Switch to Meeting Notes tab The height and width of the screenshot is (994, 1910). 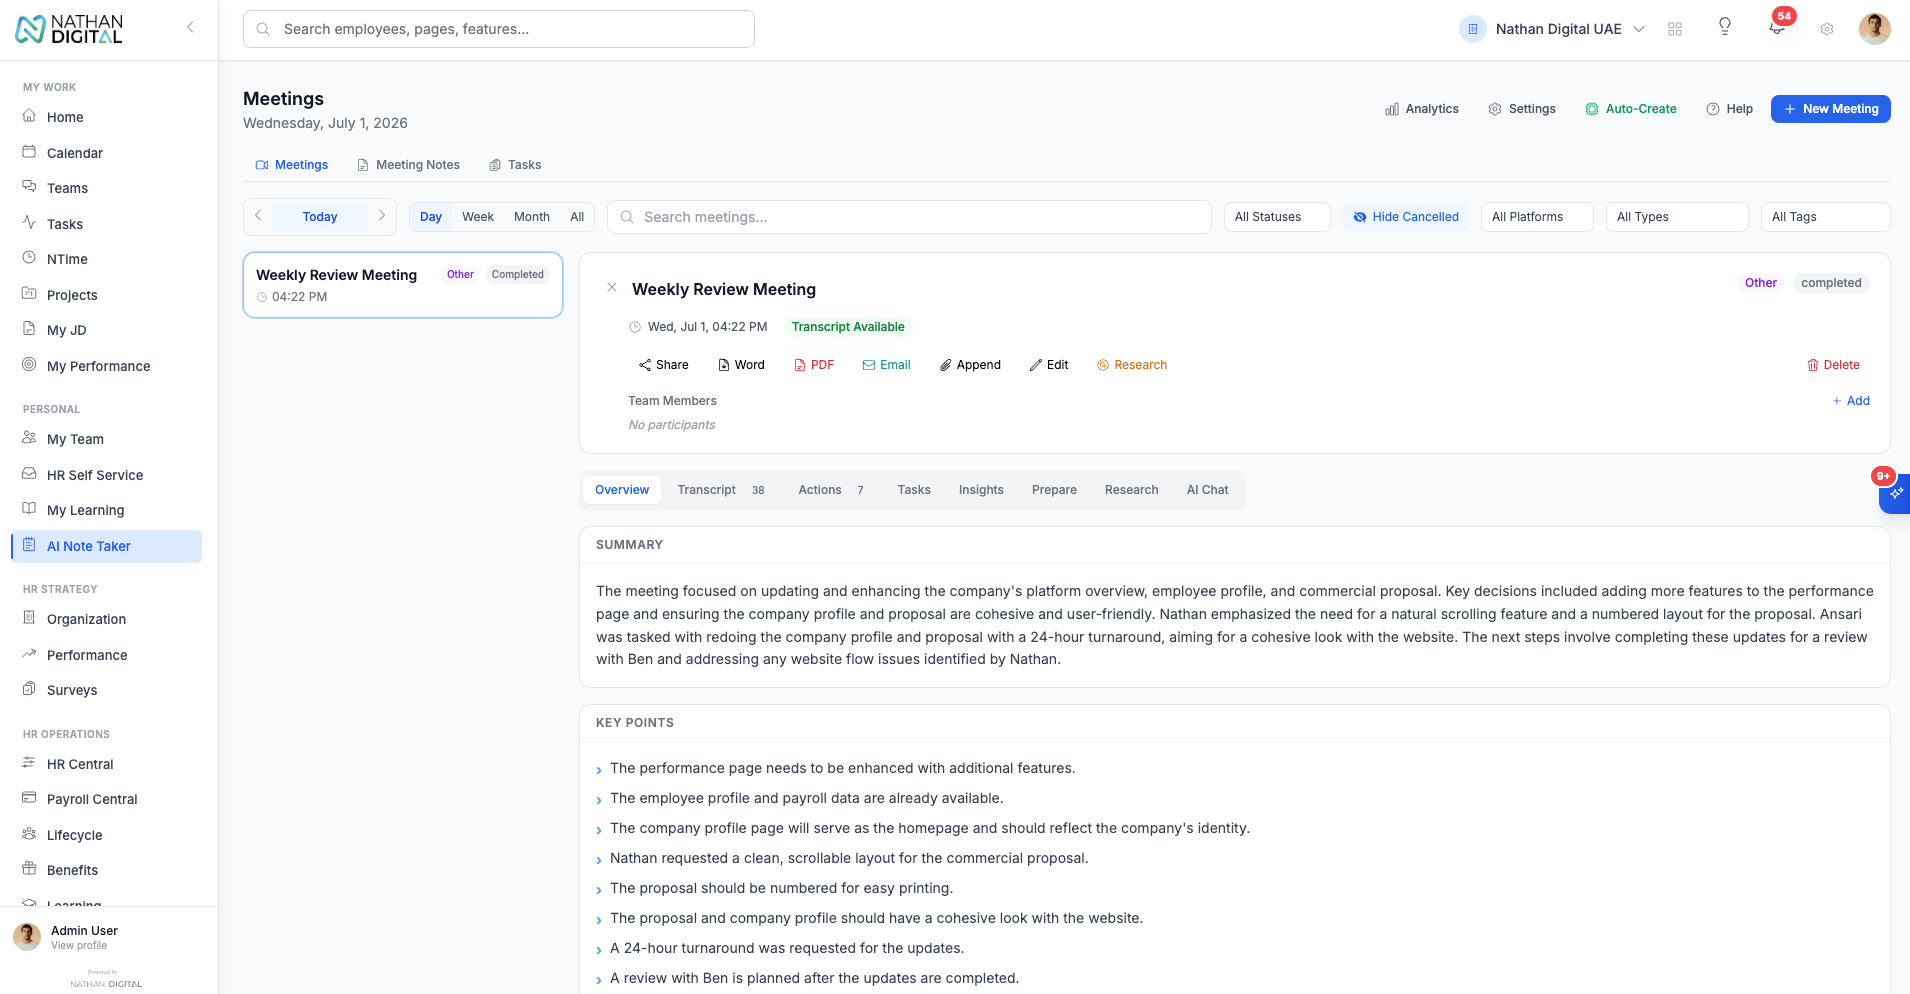[409, 165]
